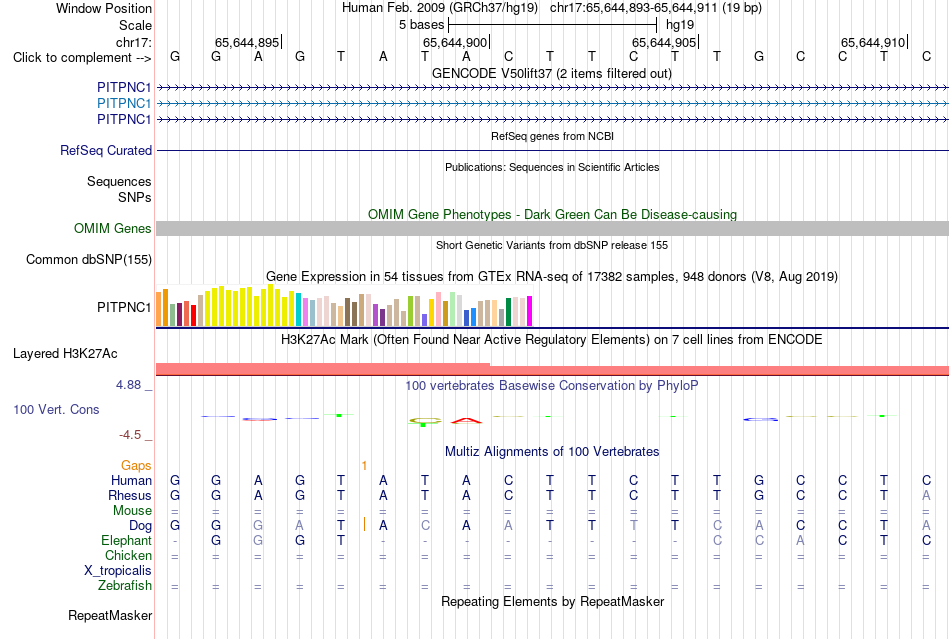Click the Elephant species label

[126, 540]
